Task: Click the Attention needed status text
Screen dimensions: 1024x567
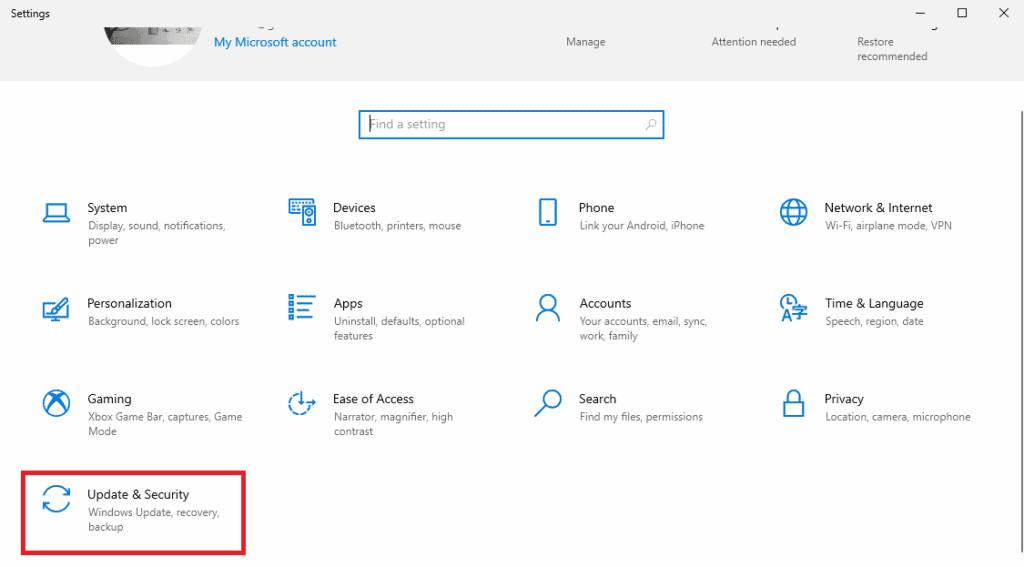Action: pyautogui.click(x=754, y=42)
